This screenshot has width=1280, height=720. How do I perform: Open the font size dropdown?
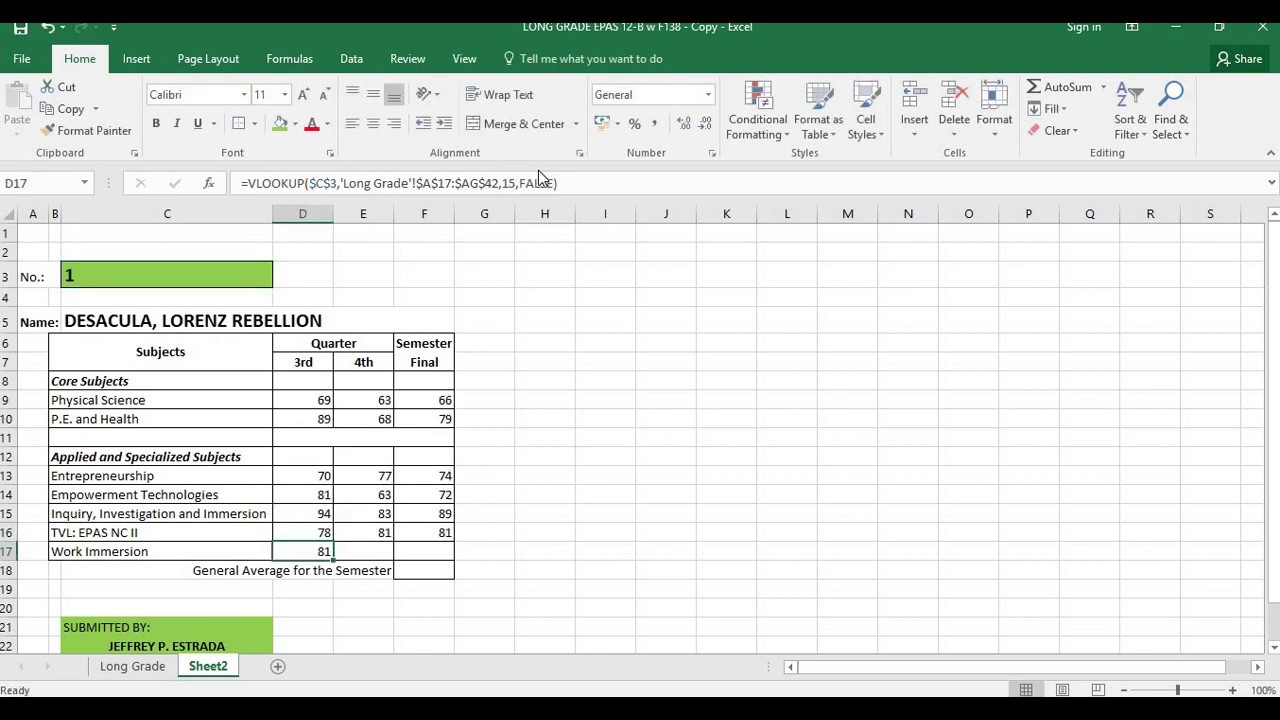click(x=285, y=95)
